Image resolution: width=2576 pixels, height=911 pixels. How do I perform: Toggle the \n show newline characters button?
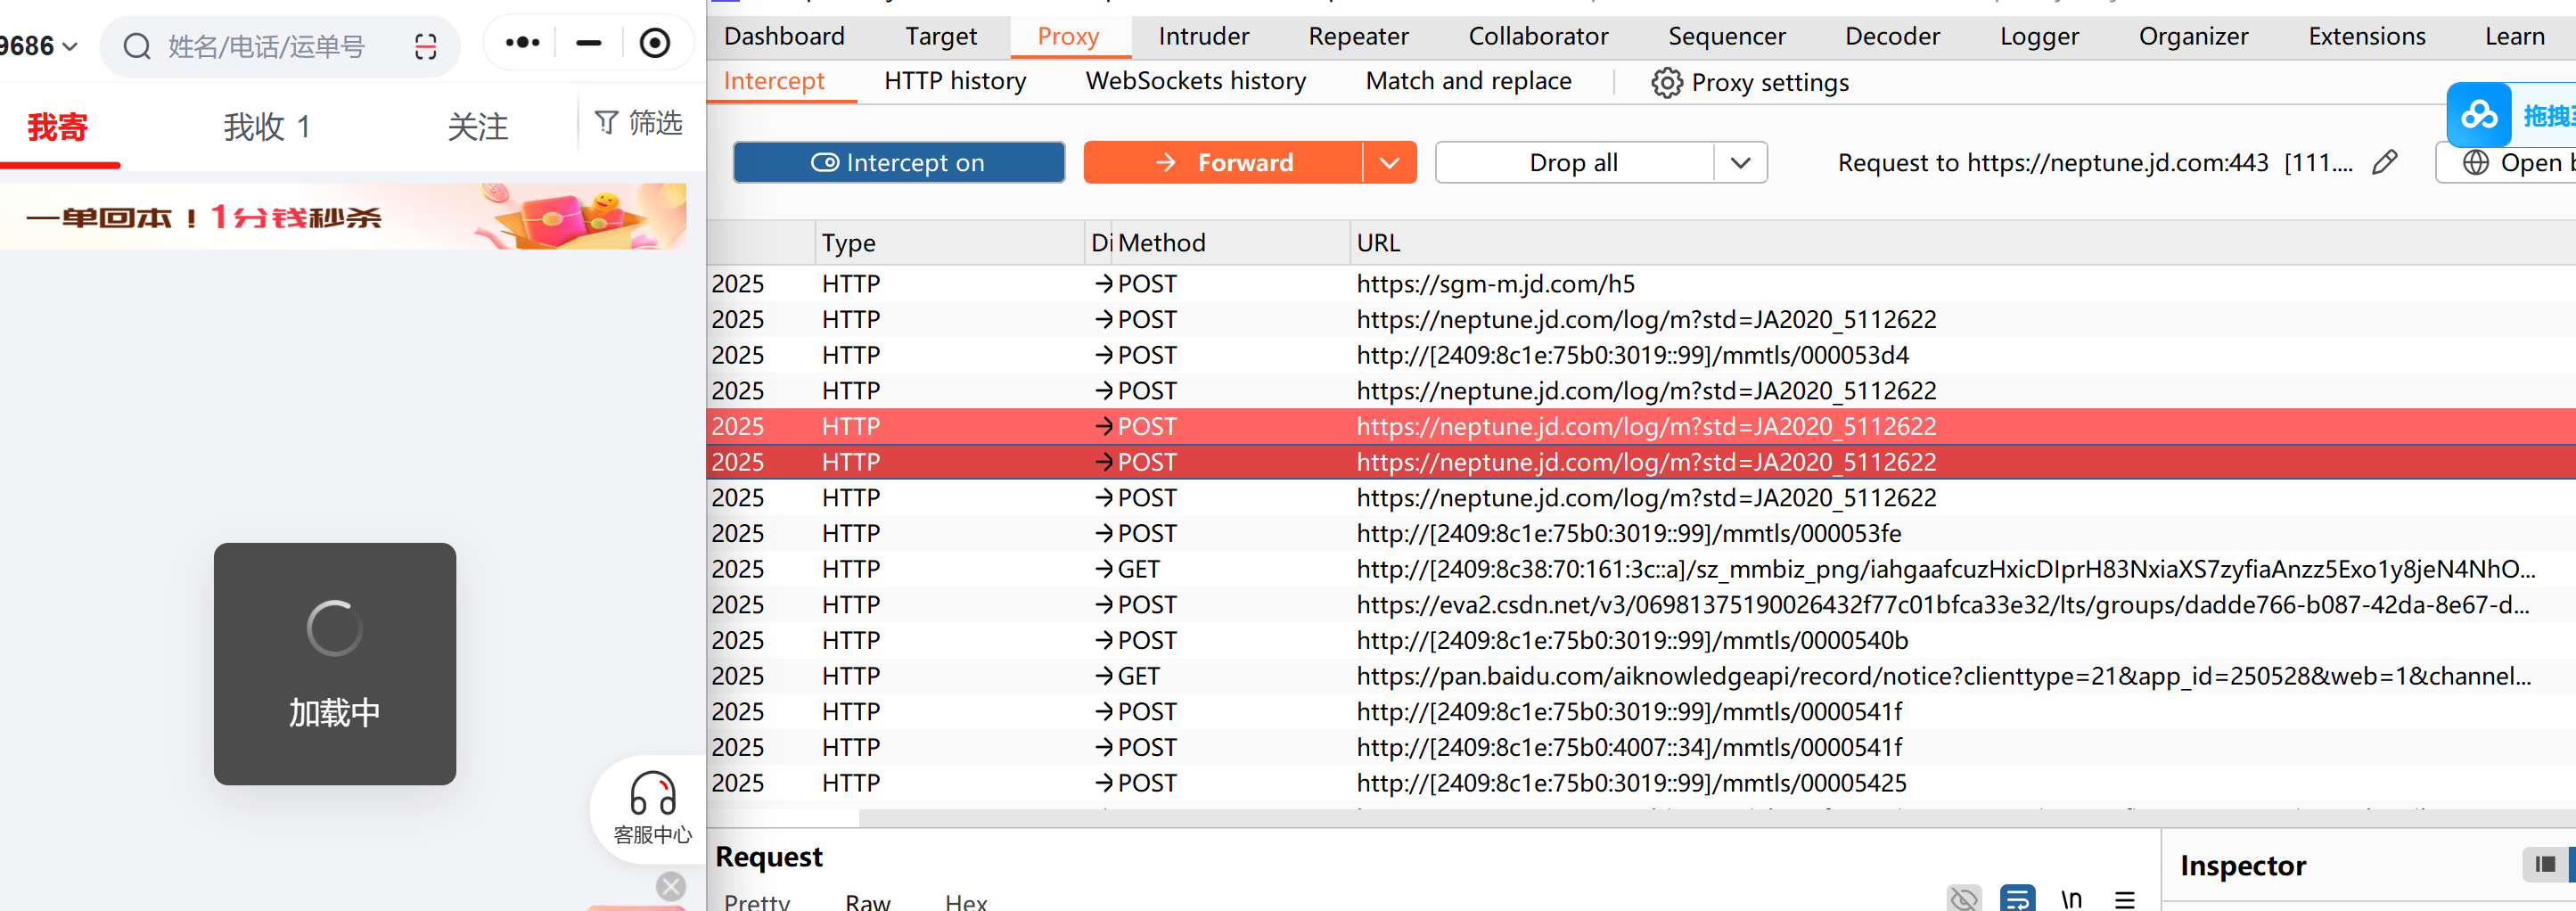2071,898
